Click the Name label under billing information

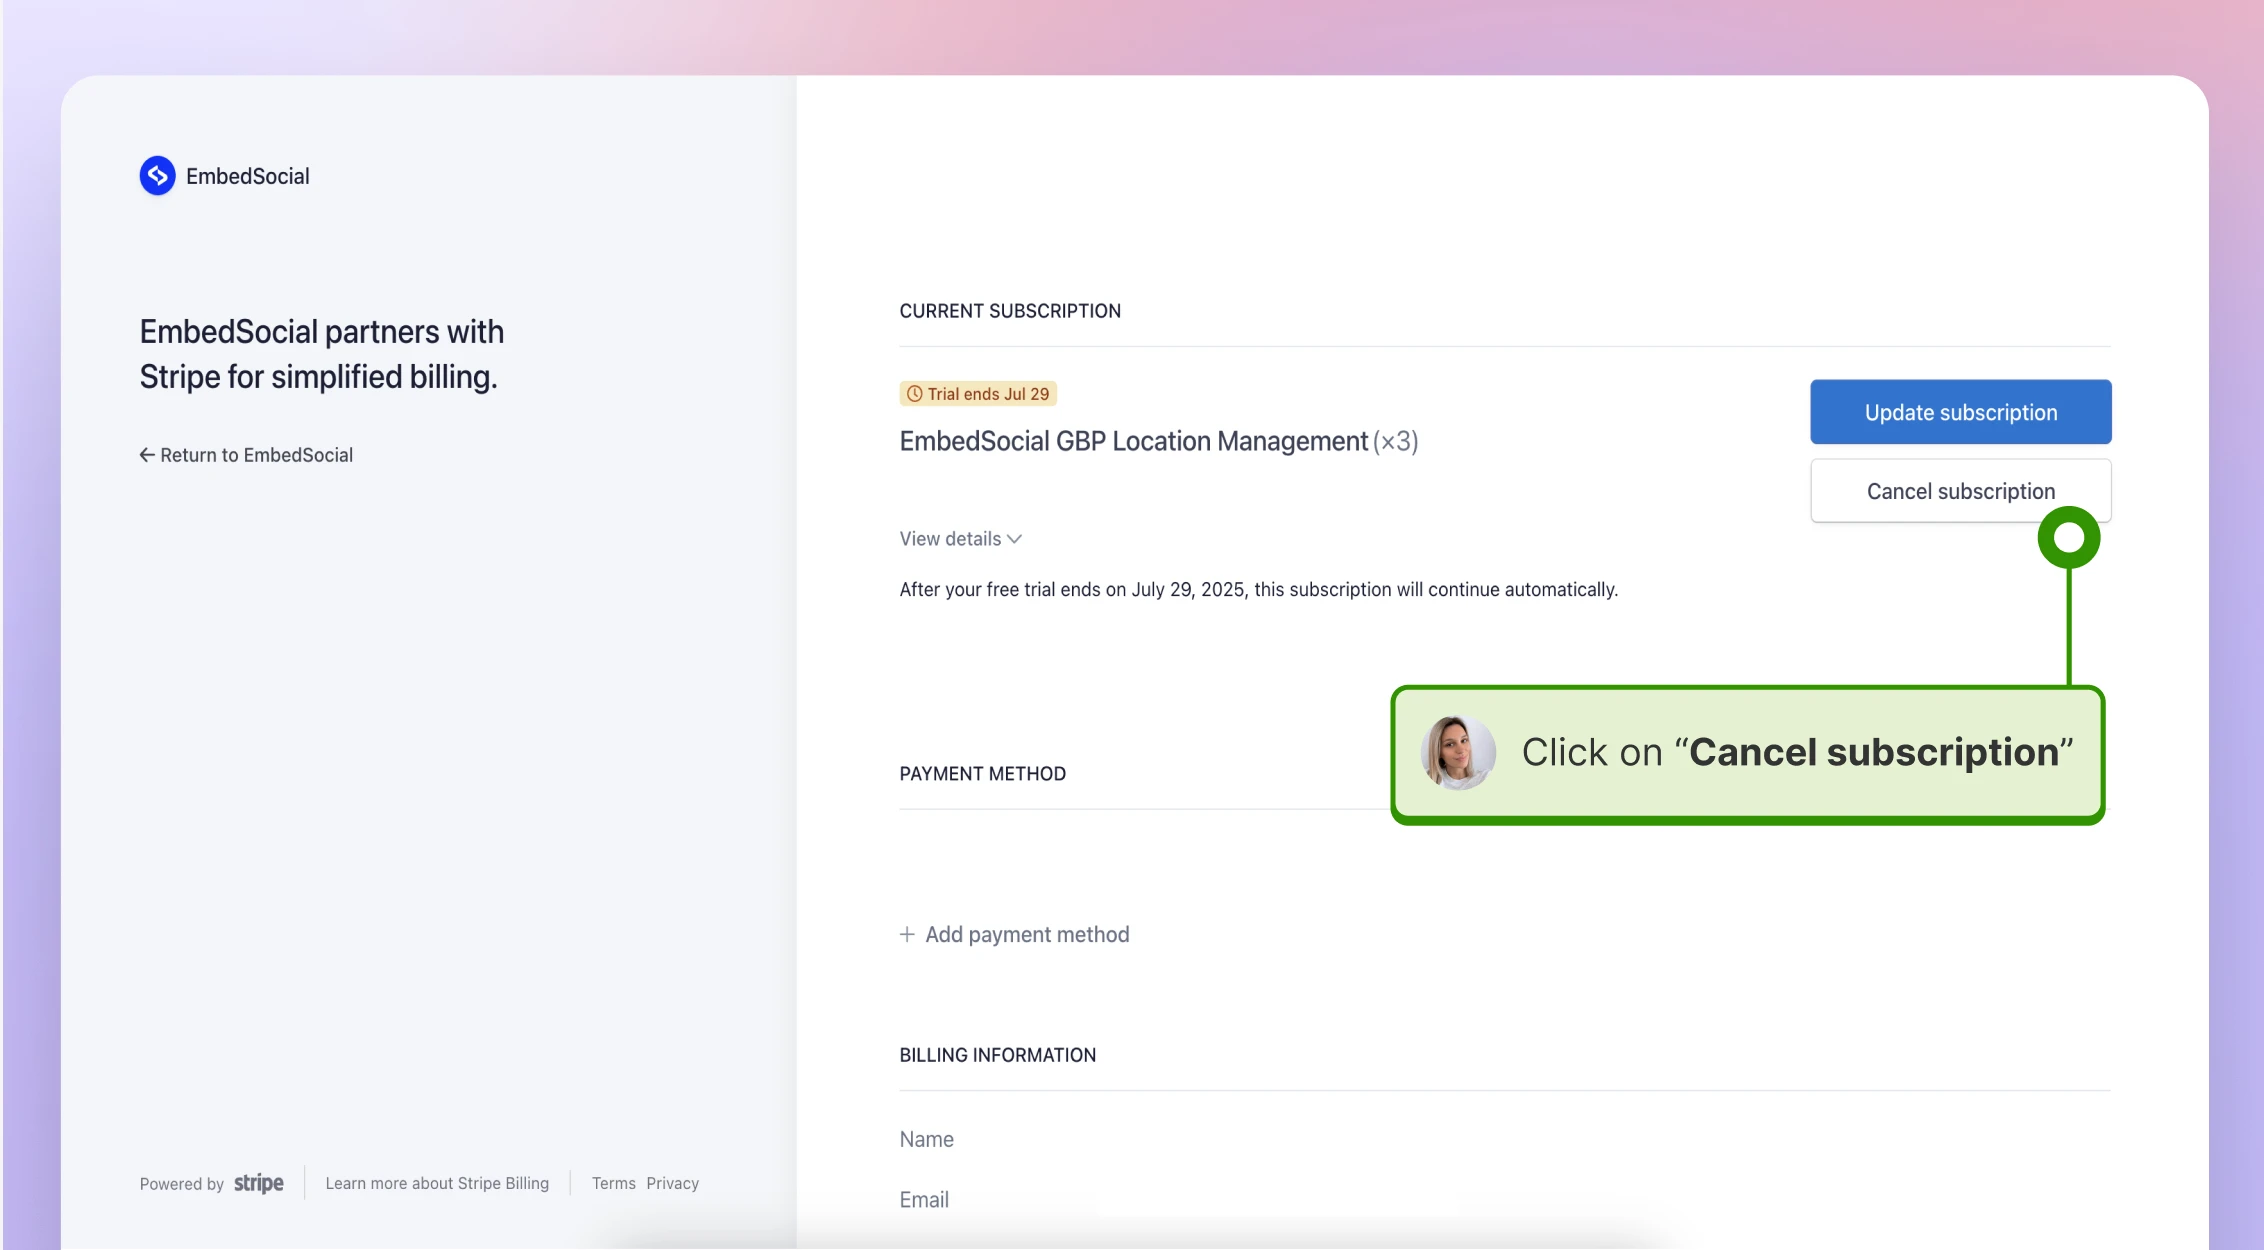point(926,1139)
